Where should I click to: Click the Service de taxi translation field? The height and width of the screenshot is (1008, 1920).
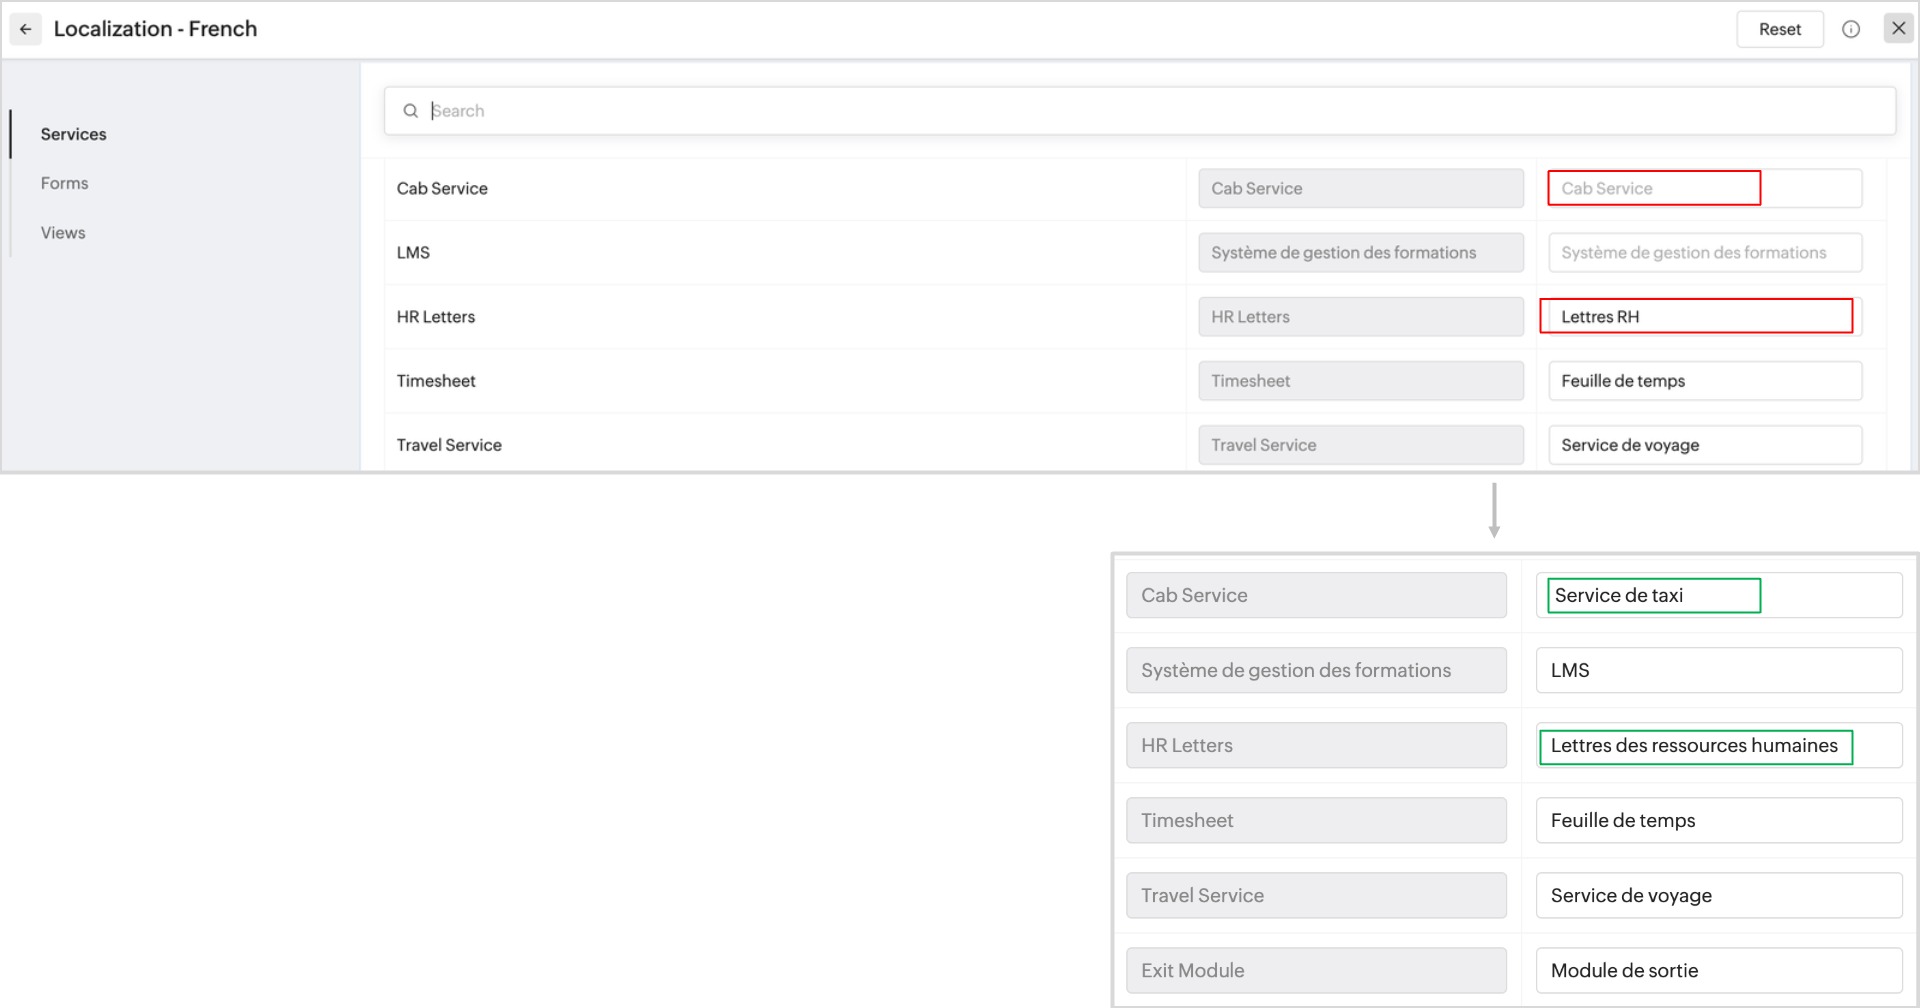tap(1718, 595)
